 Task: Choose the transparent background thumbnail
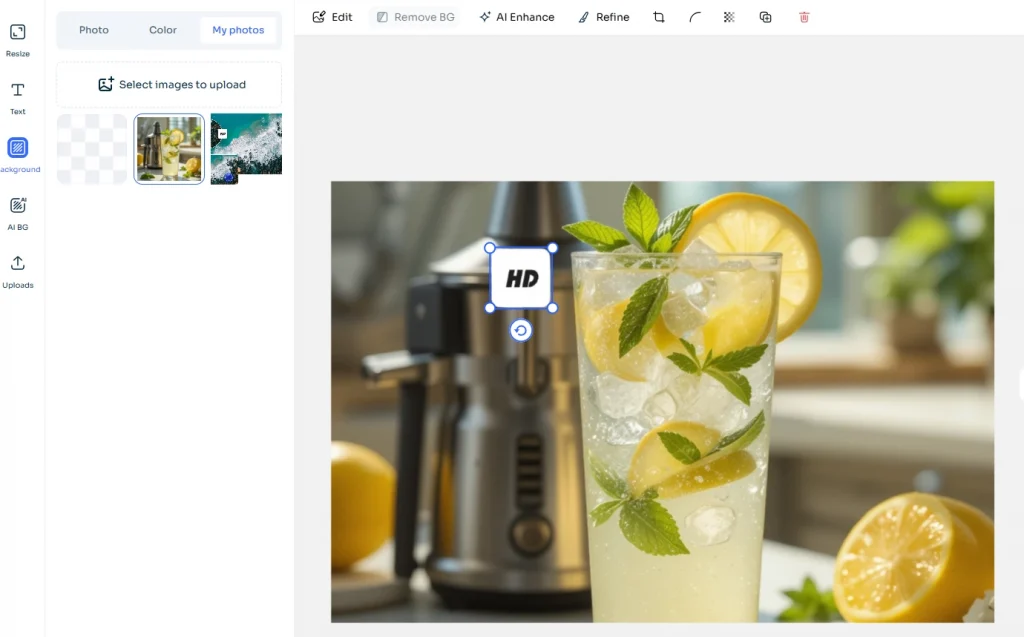coord(92,149)
